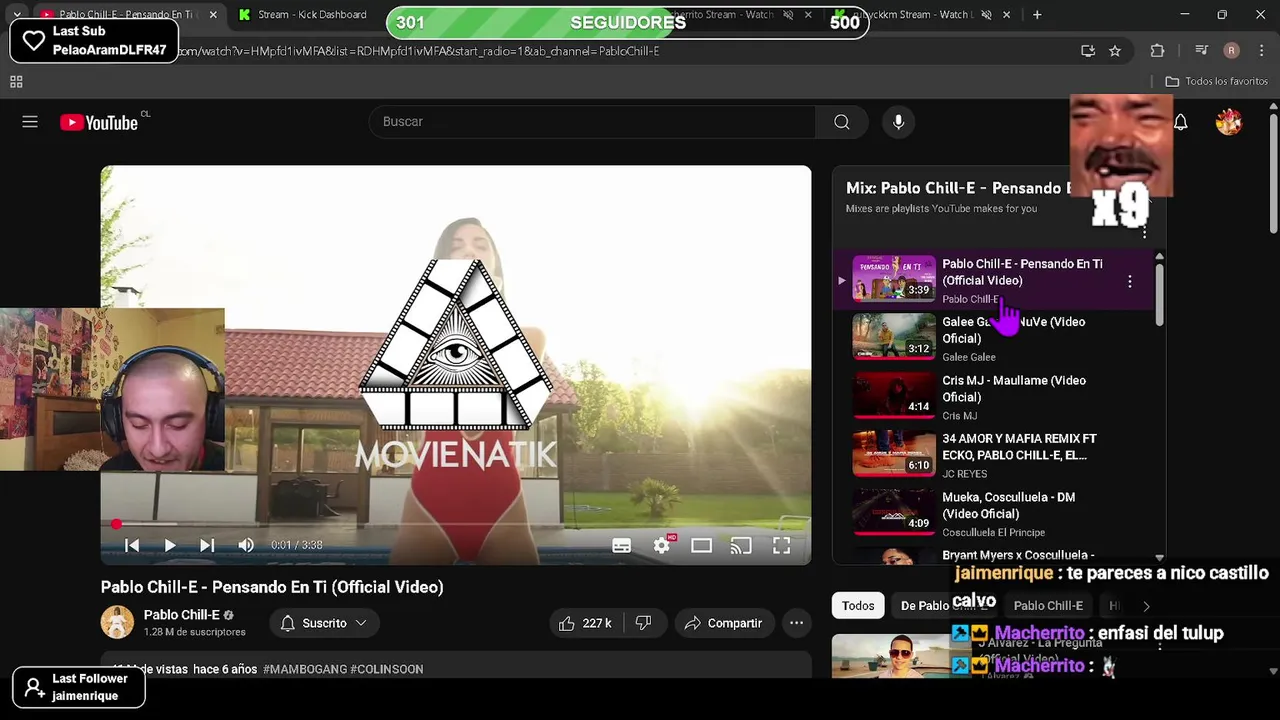1280x720 pixels.
Task: Mute the video player volume
Action: [x=245, y=545]
